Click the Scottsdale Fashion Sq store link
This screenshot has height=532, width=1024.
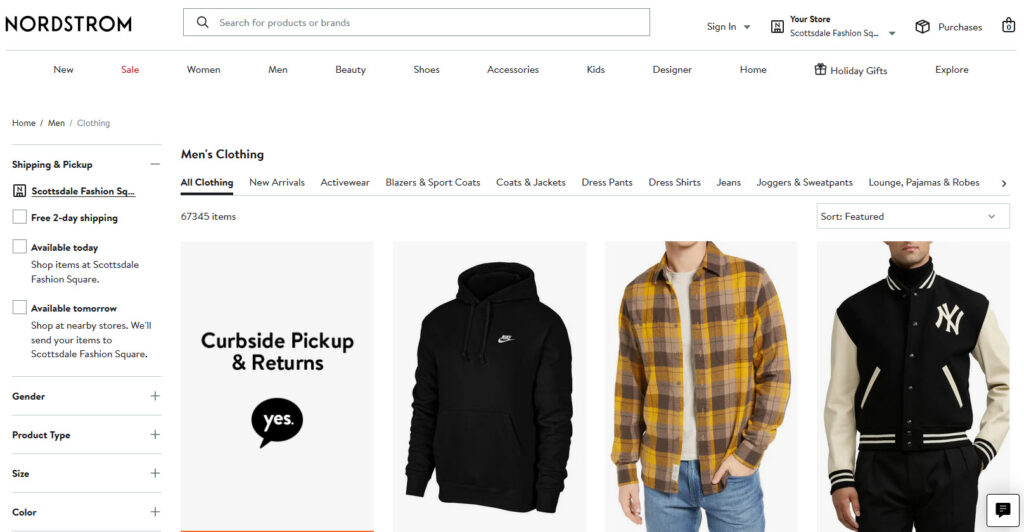(x=83, y=191)
